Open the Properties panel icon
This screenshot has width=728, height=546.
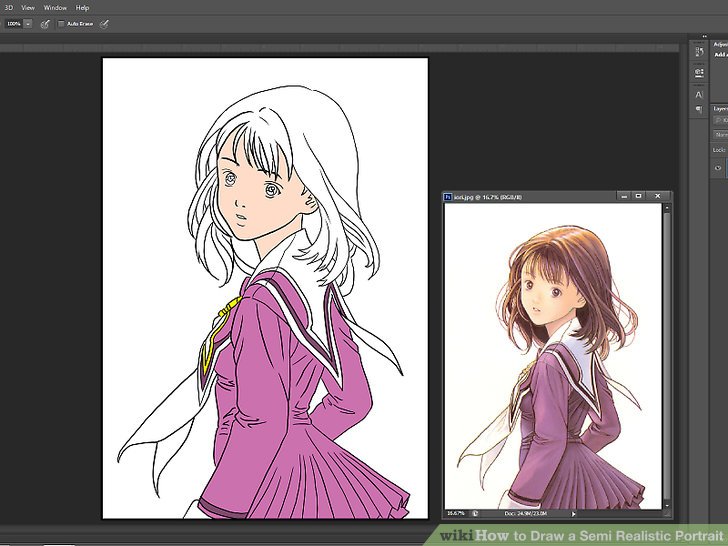(x=698, y=72)
